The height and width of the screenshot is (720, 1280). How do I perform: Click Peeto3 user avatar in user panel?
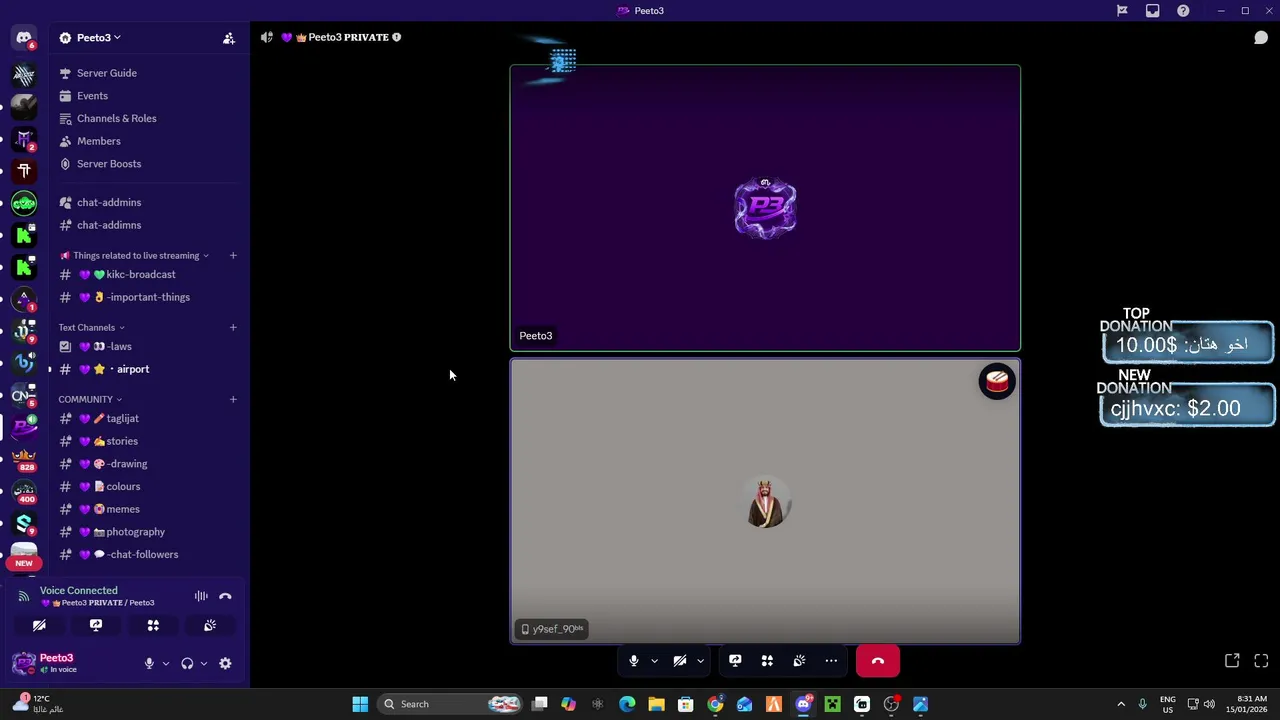[24, 663]
